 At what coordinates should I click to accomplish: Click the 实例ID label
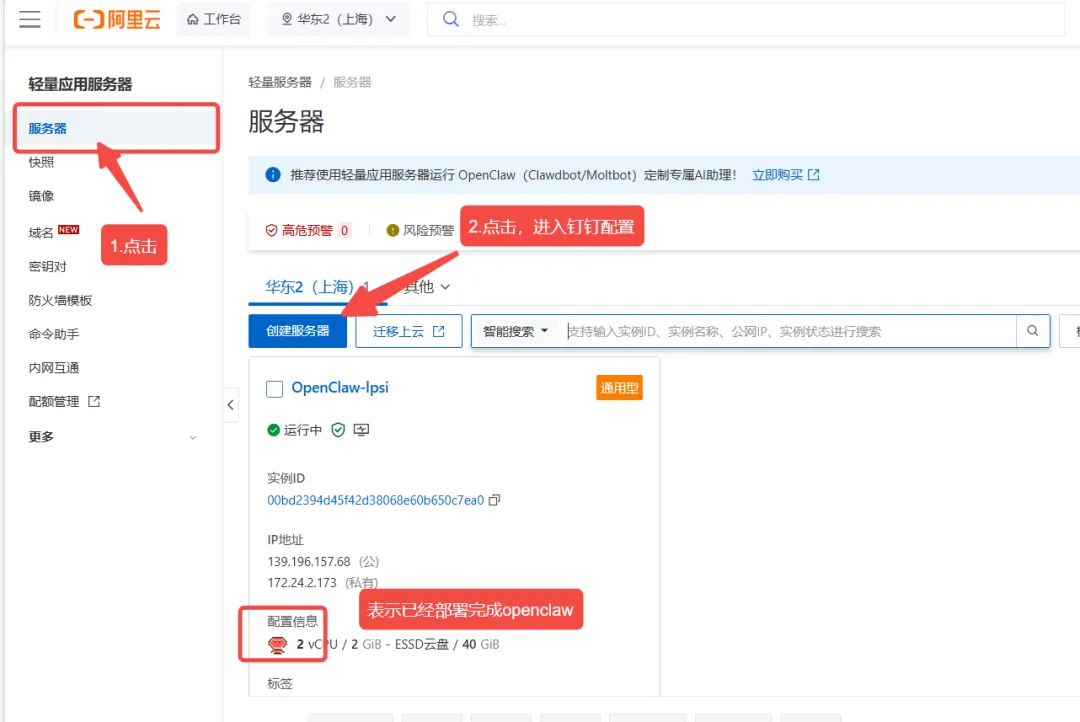pos(286,478)
